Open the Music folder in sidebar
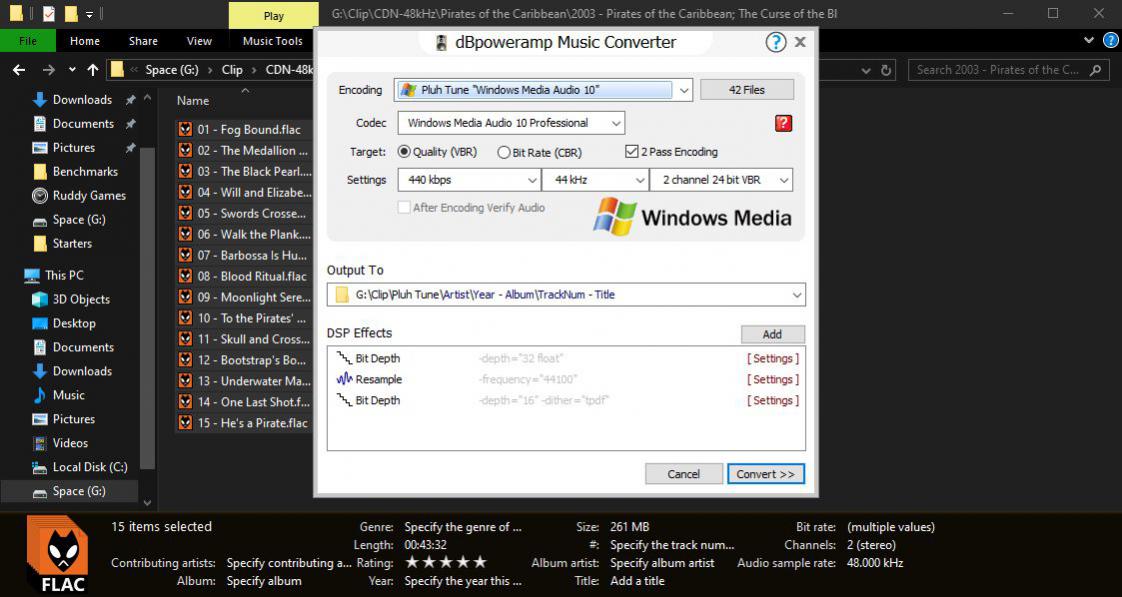 (68, 395)
